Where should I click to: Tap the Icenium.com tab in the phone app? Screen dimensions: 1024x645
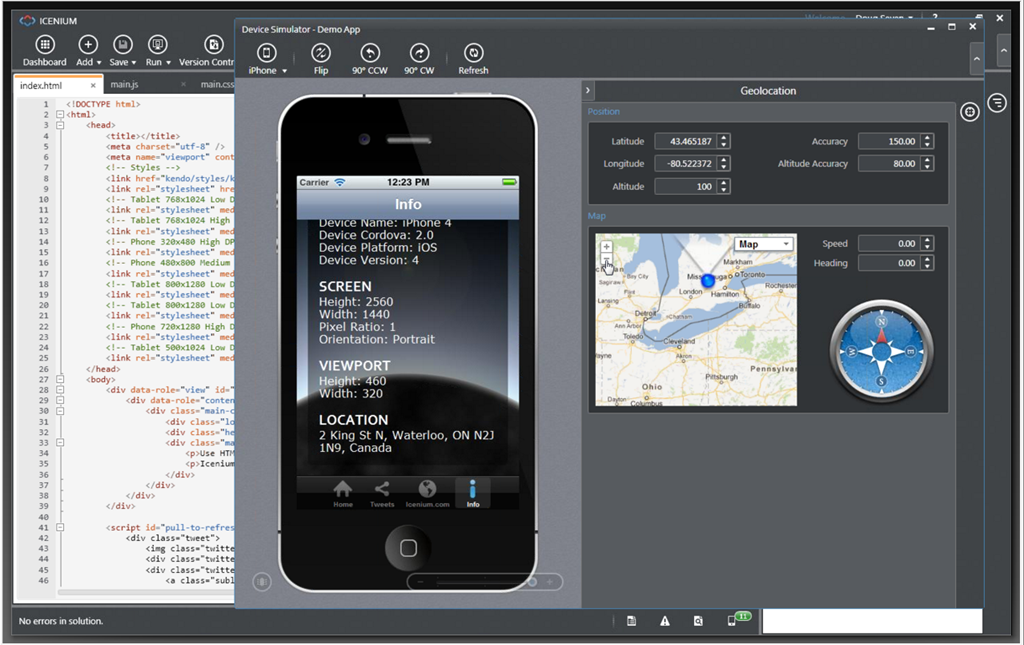(427, 494)
